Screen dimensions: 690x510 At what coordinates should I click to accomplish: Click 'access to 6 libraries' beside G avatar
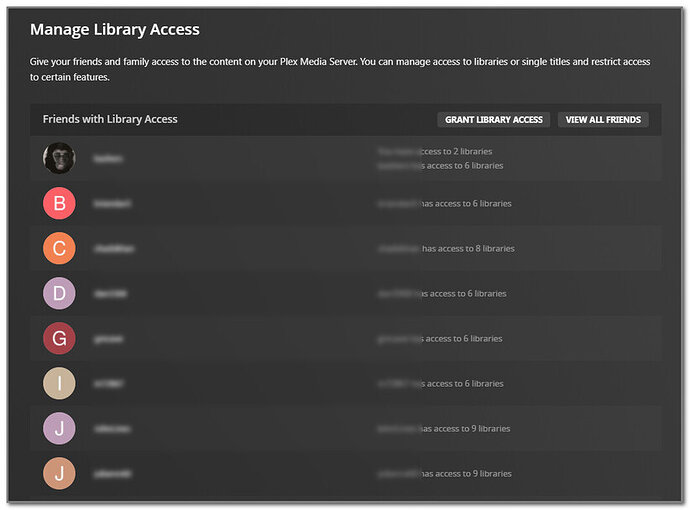coord(464,338)
